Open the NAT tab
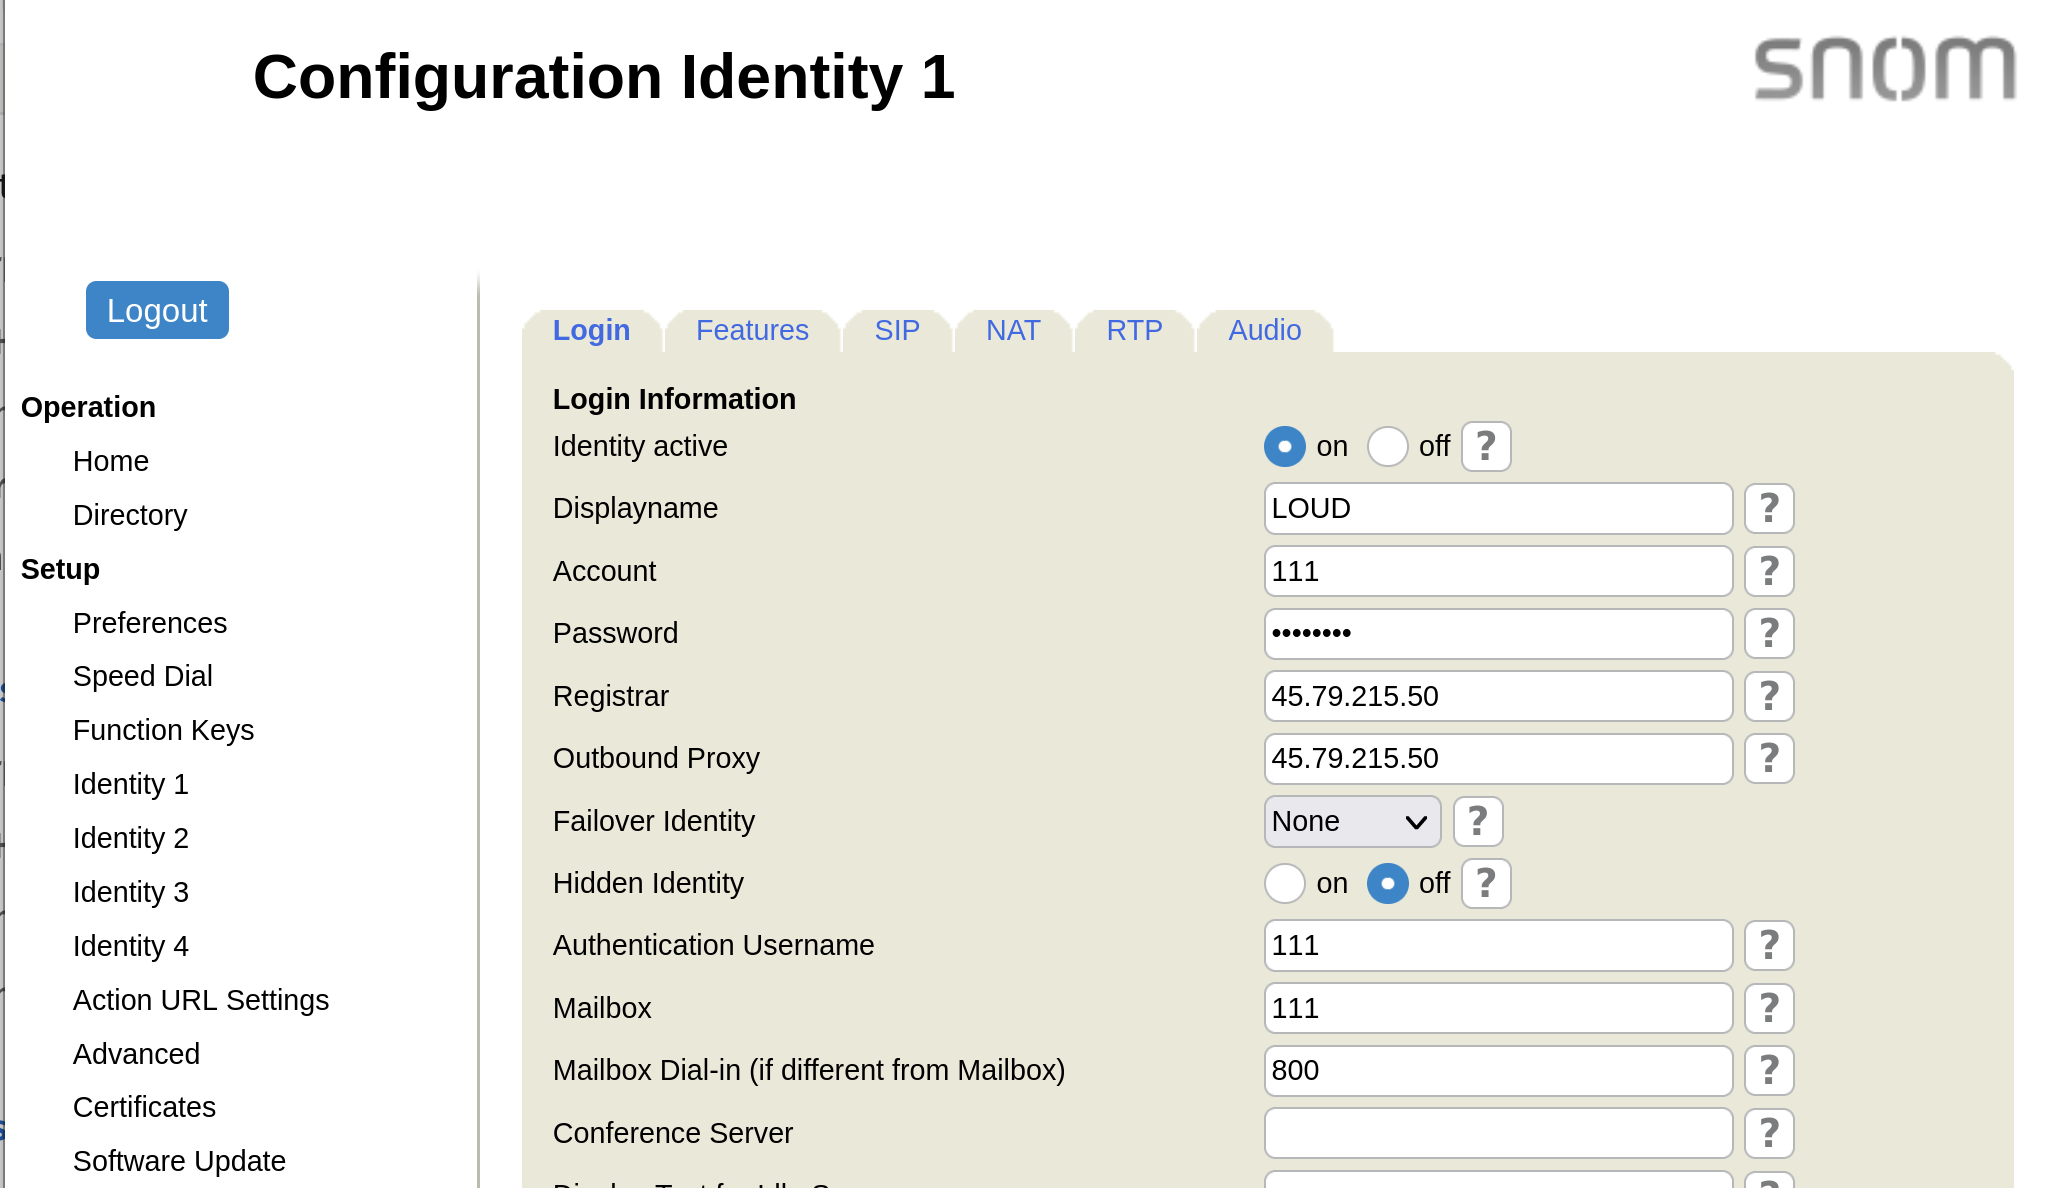Image resolution: width=2068 pixels, height=1188 pixels. coord(1012,331)
